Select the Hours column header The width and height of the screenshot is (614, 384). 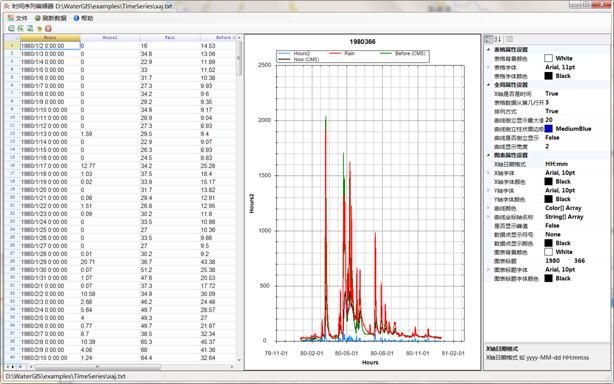pos(50,38)
